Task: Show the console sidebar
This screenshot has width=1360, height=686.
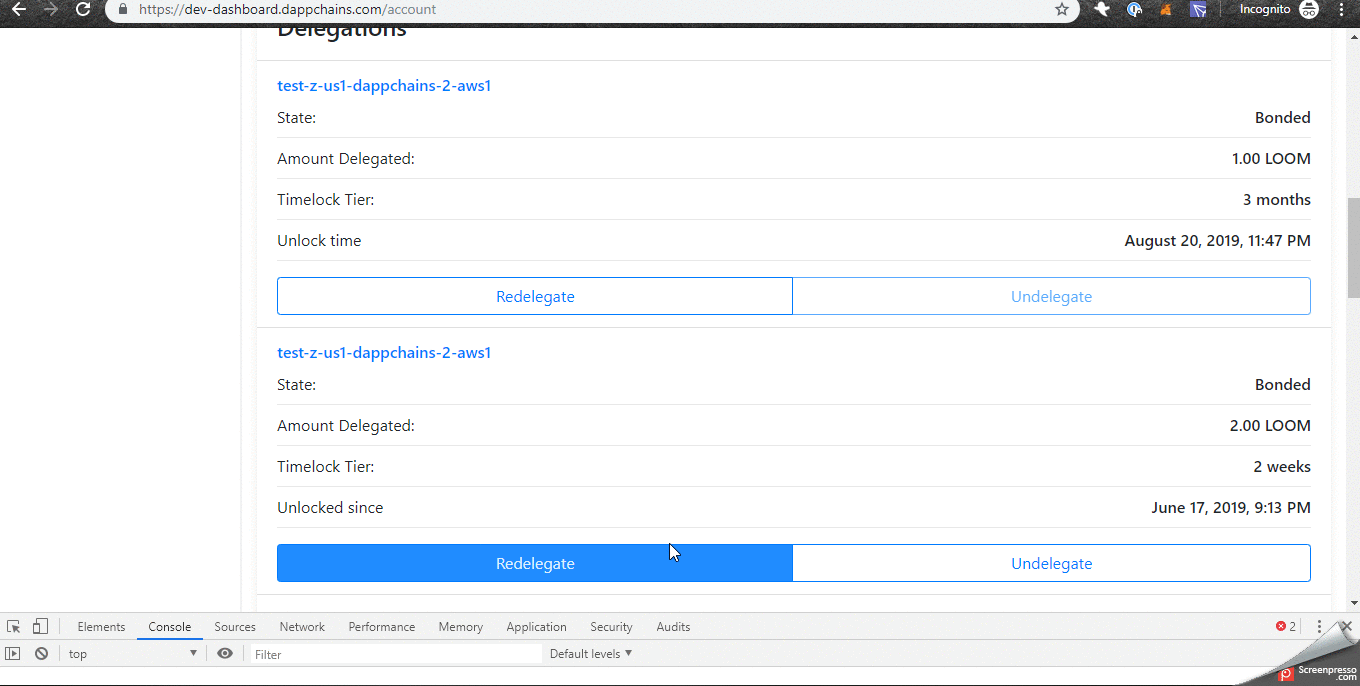Action: click(x=13, y=654)
